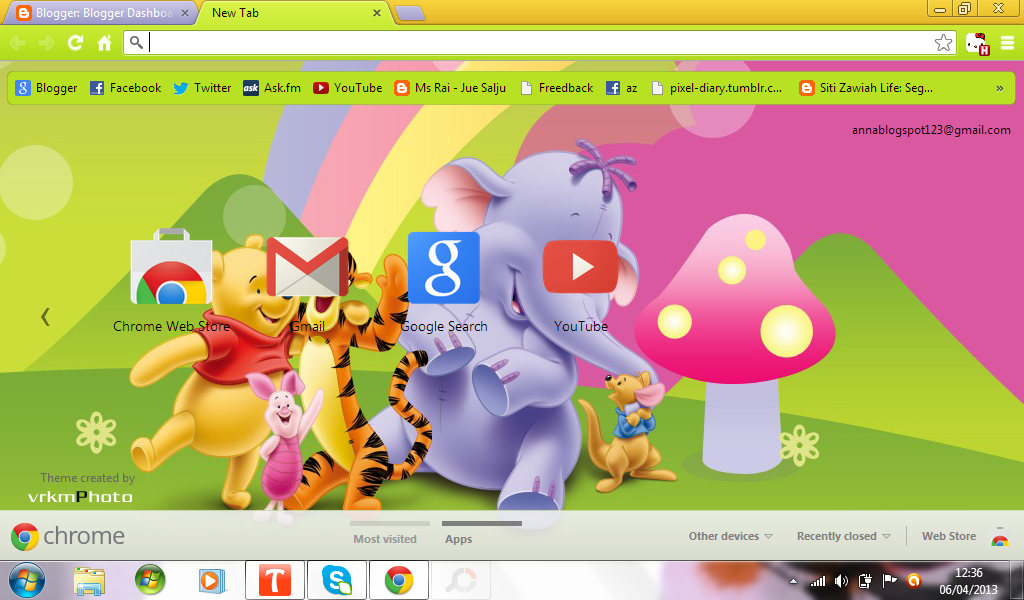
Task: Open the Windows Start orb
Action: [27, 580]
